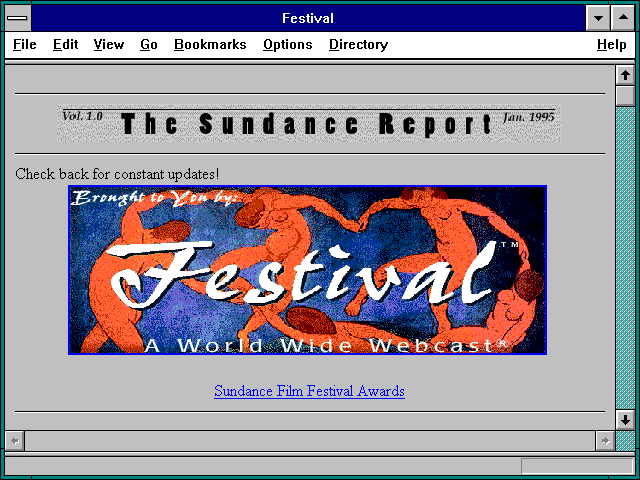640x480 pixels.
Task: Open the window control menu box
Action: point(18,18)
